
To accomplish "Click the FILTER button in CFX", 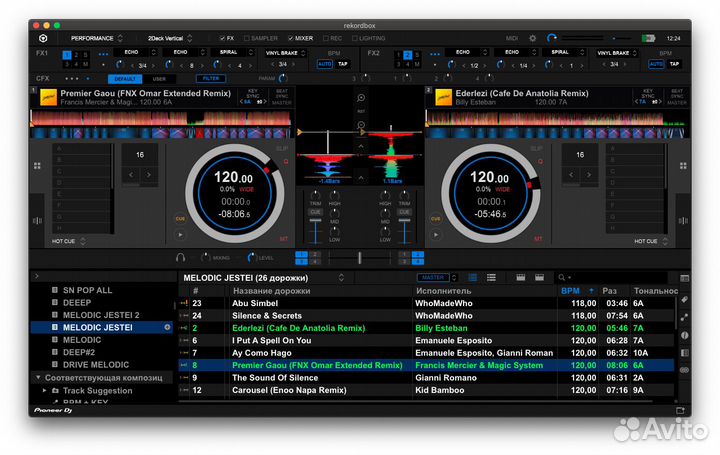I will 211,78.
